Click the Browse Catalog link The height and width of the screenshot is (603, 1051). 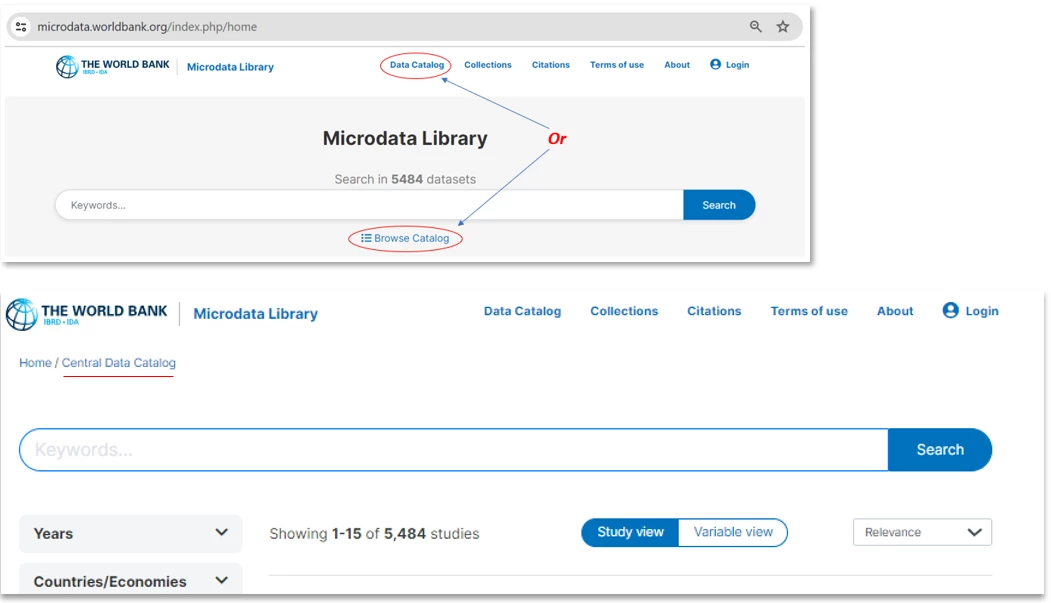[411, 238]
